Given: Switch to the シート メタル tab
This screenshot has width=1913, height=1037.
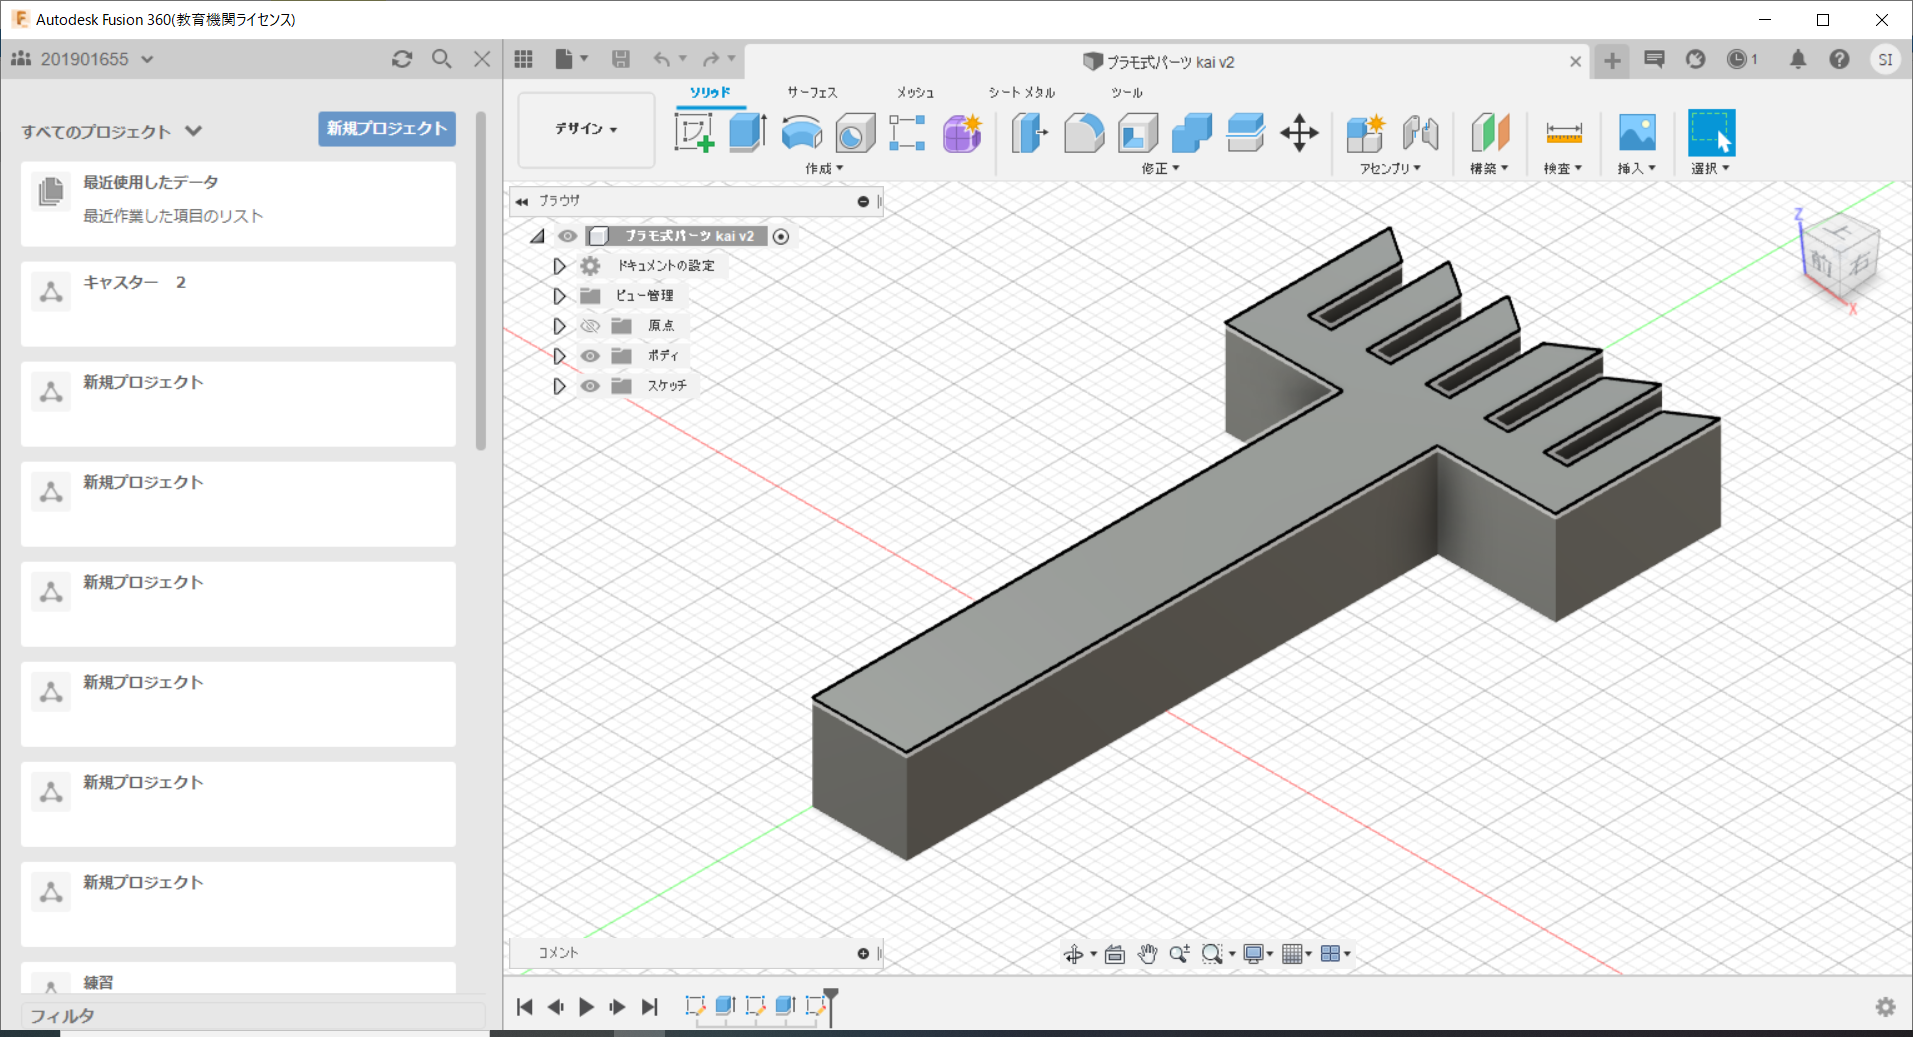Looking at the screenshot, I should 1021,92.
